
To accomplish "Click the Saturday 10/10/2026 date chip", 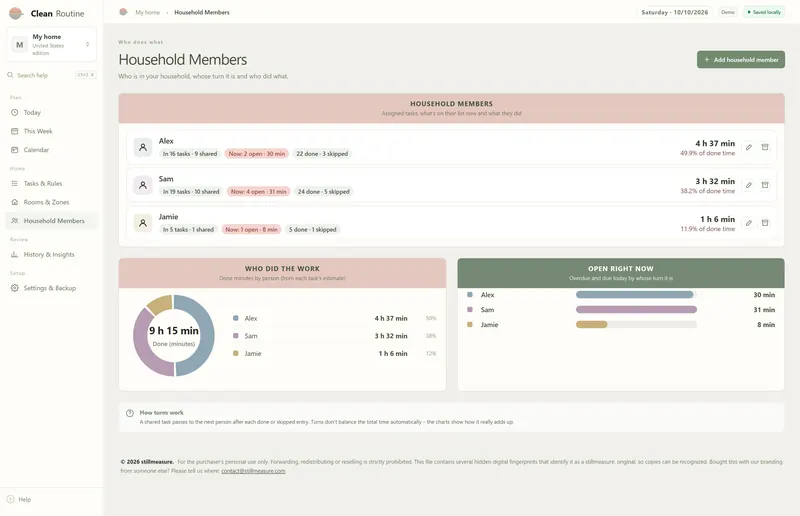I will tap(674, 12).
